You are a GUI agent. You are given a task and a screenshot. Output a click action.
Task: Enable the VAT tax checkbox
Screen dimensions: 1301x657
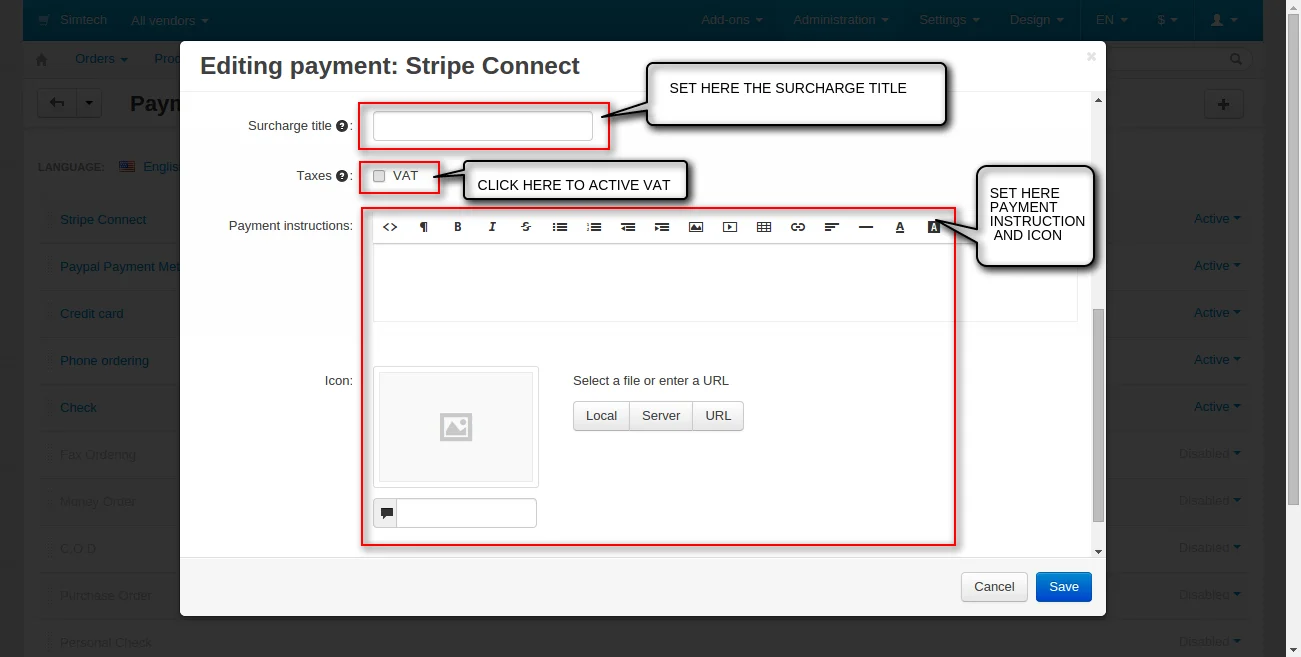pyautogui.click(x=379, y=176)
